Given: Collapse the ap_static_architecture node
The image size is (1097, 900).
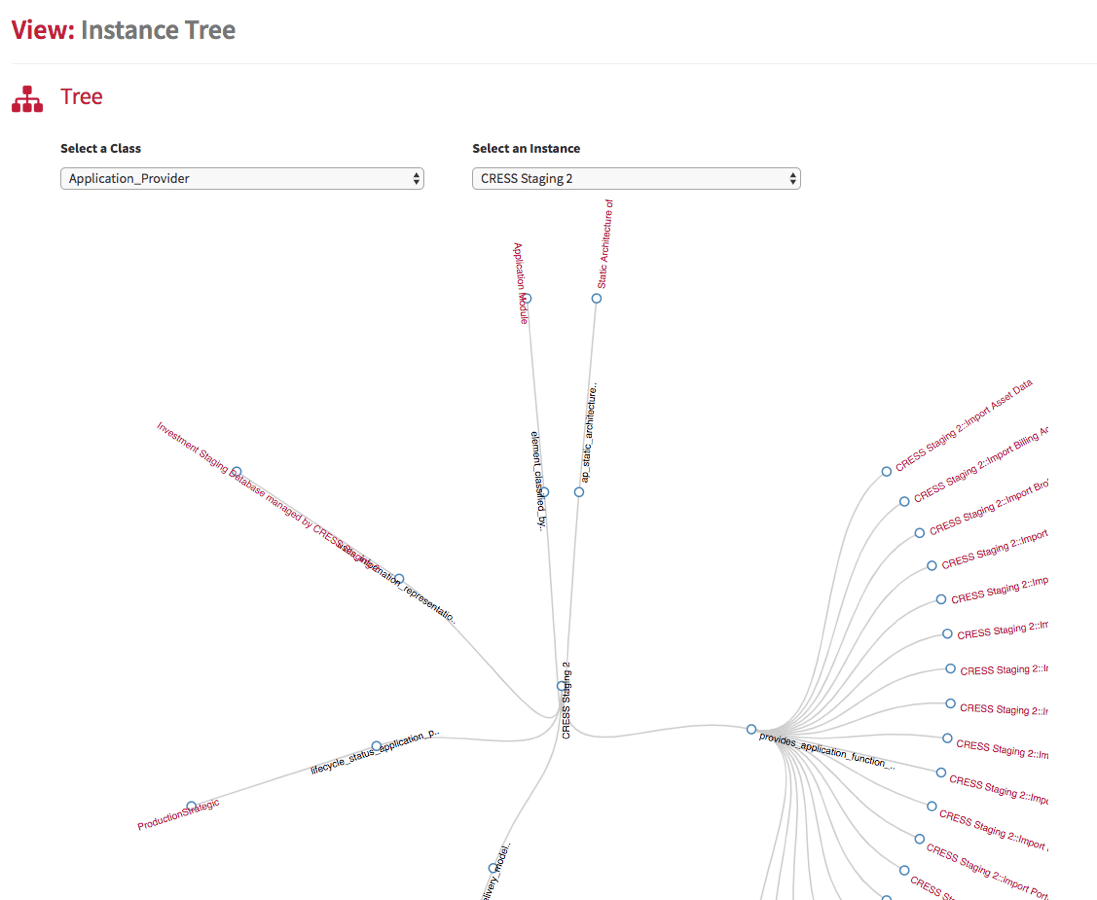Looking at the screenshot, I should [579, 492].
